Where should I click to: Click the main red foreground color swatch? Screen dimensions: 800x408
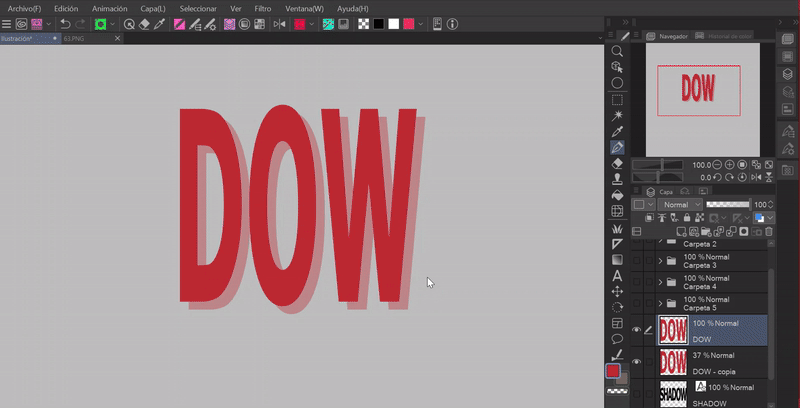[x=613, y=371]
